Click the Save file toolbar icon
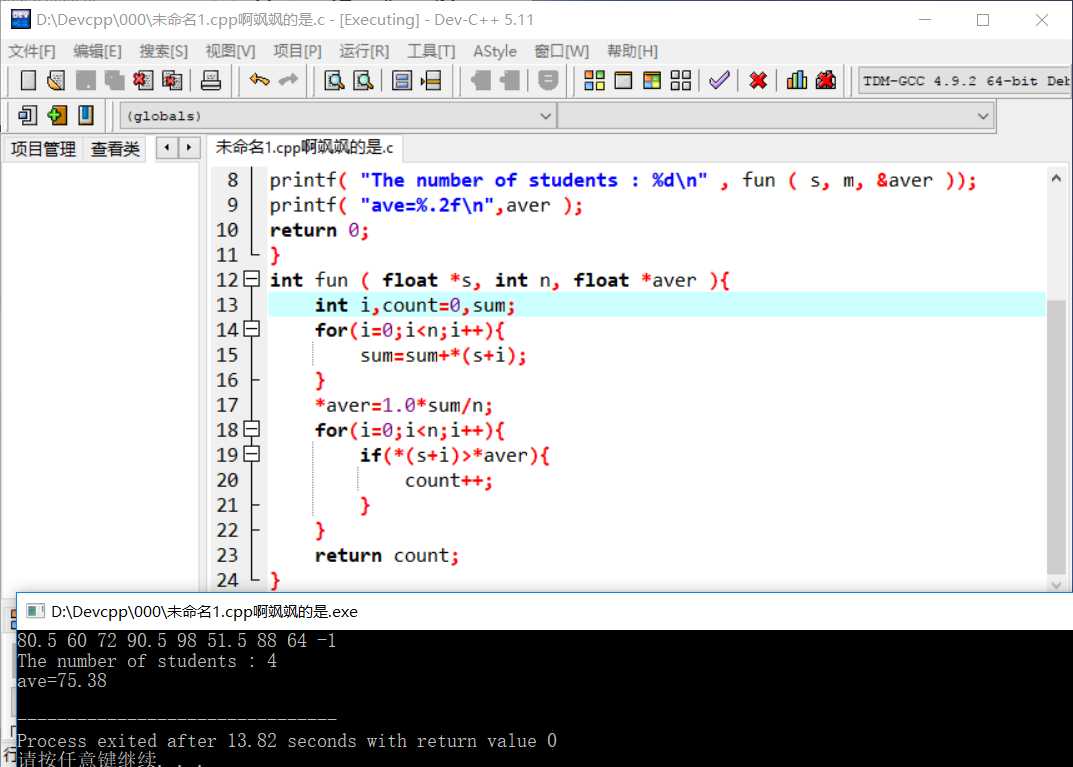The image size is (1073, 767). coord(86,81)
